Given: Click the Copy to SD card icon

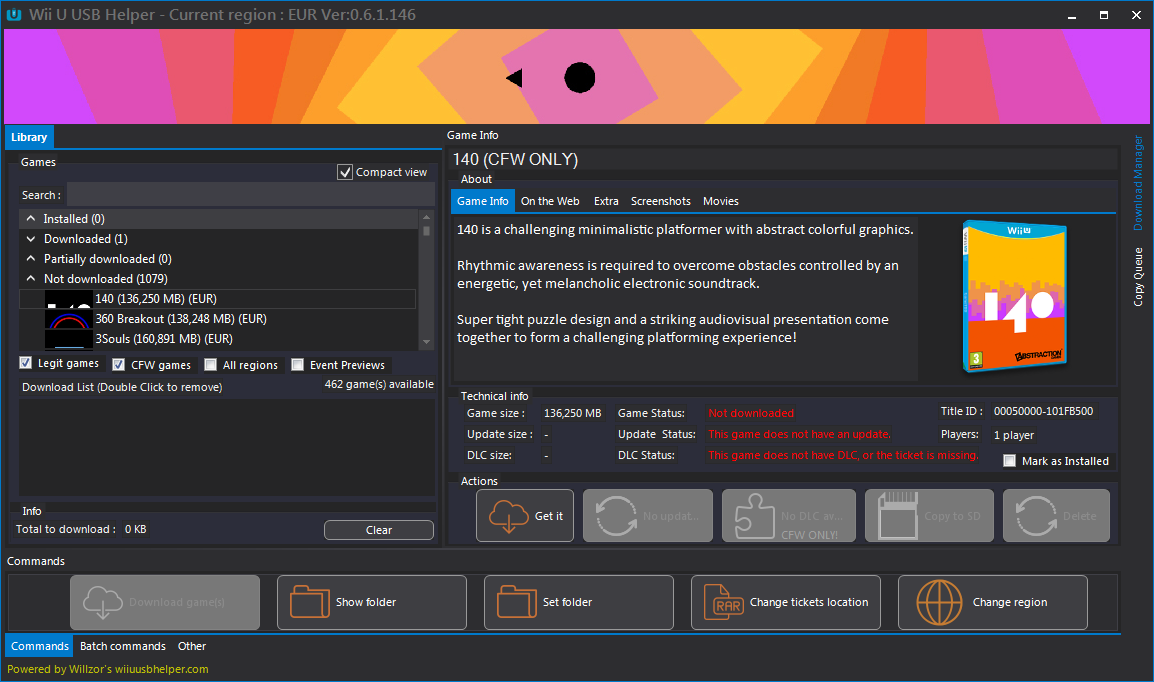Looking at the screenshot, I should [898, 516].
